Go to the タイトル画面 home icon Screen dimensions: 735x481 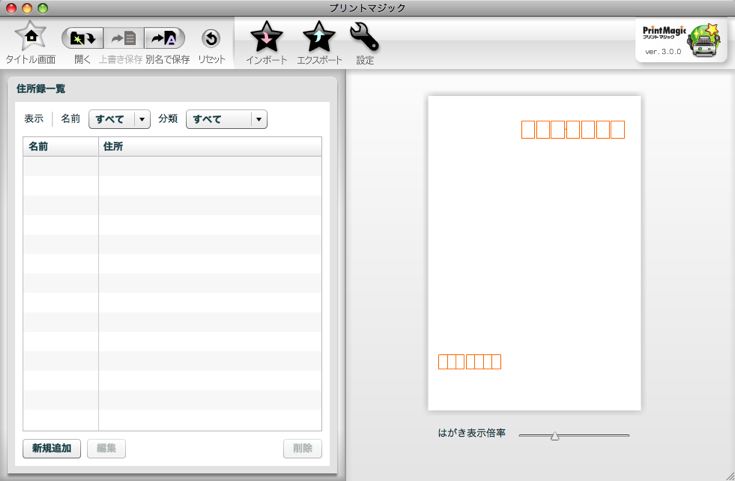click(x=31, y=37)
